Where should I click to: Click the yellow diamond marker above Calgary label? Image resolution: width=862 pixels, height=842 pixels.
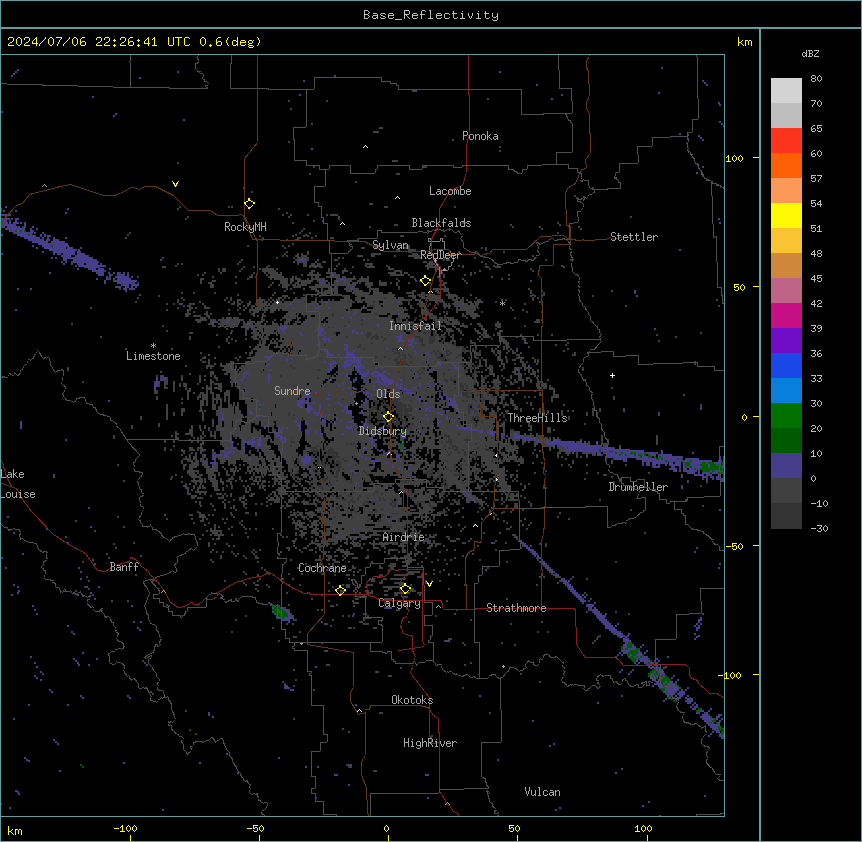405,589
